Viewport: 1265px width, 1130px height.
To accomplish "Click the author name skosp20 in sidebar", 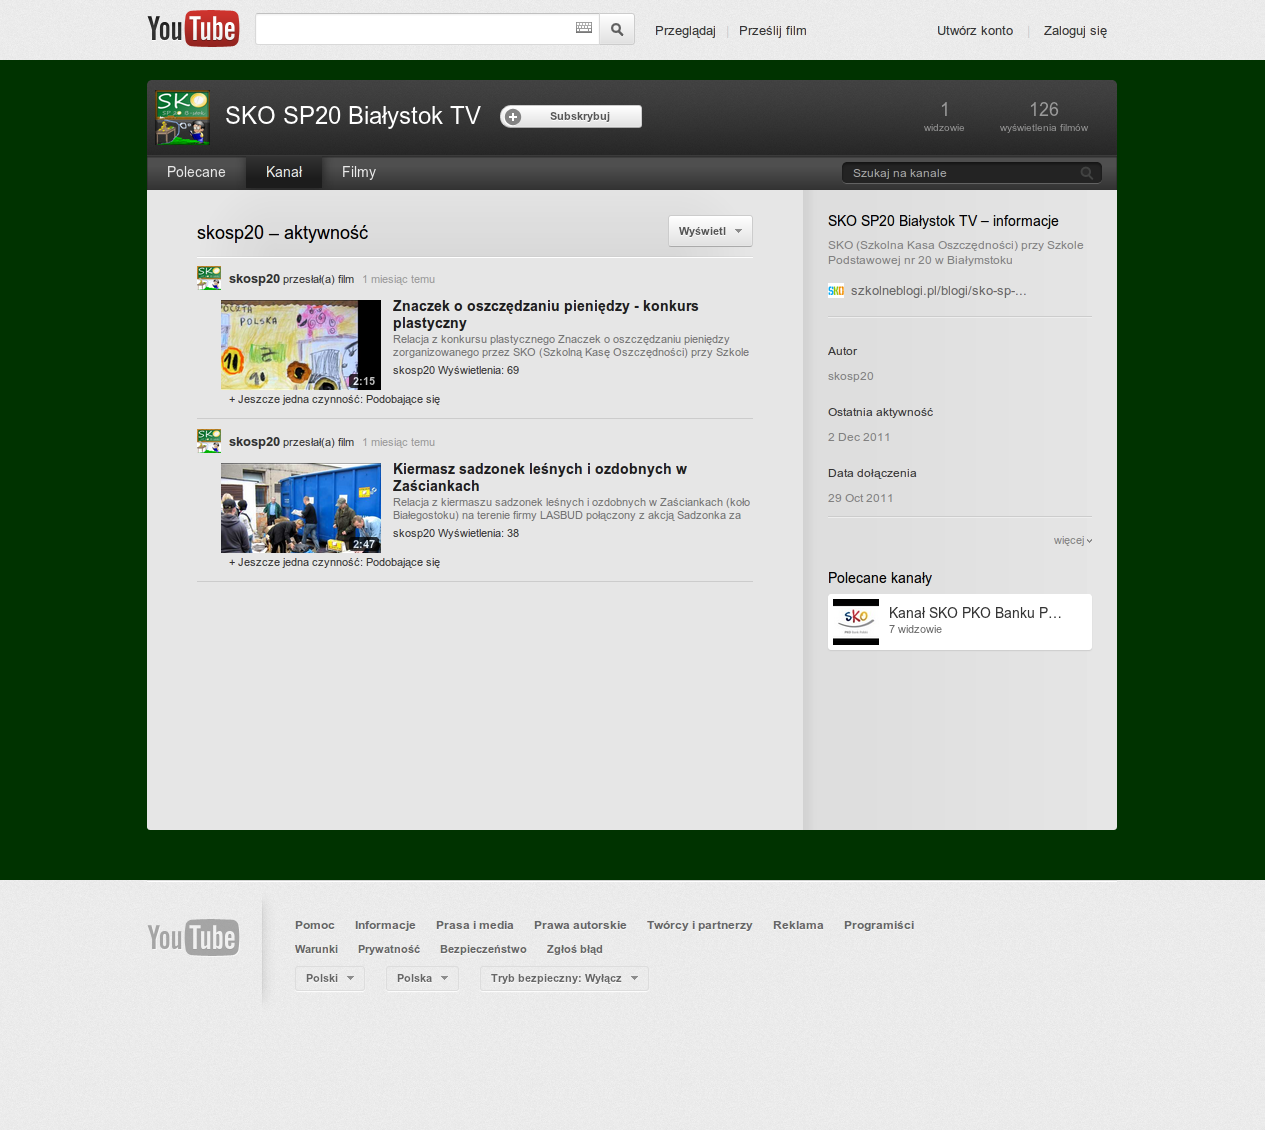I will (851, 376).
